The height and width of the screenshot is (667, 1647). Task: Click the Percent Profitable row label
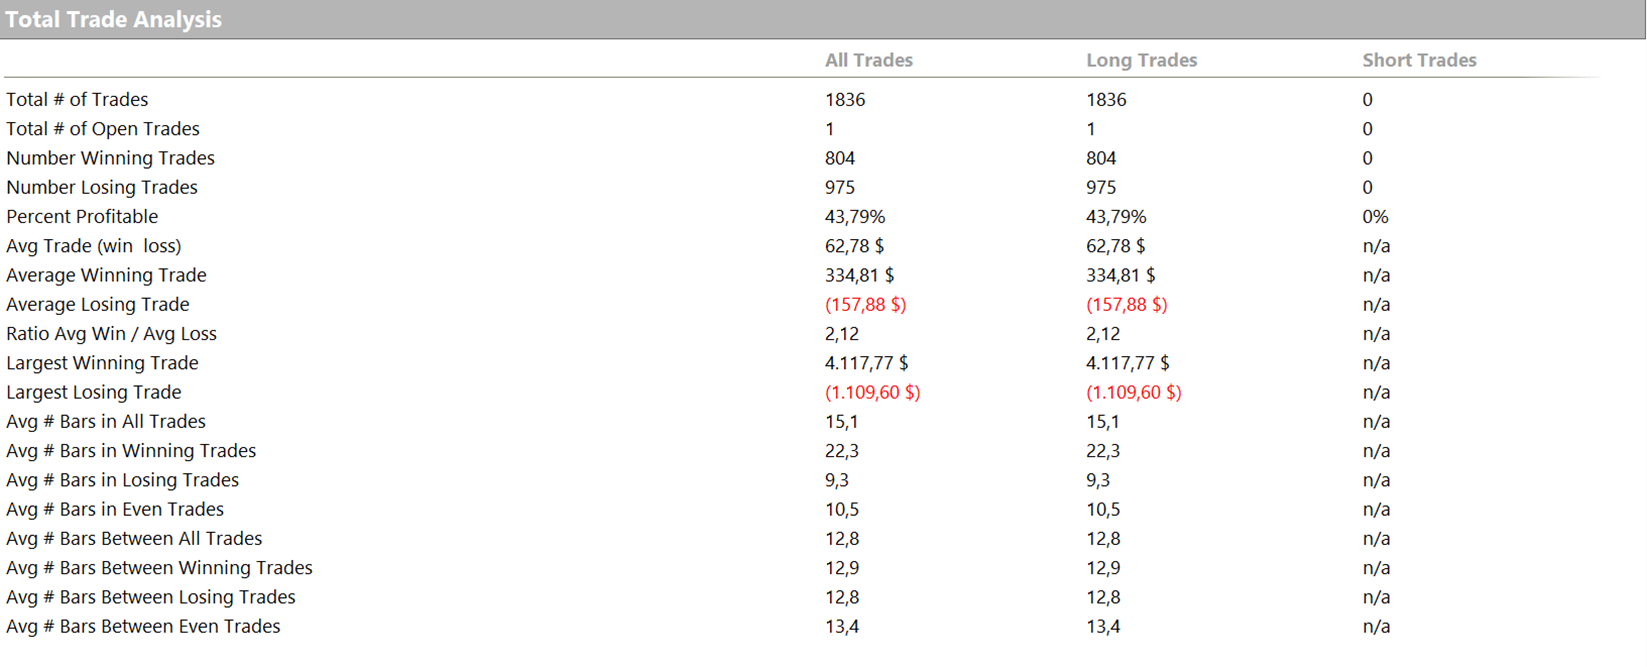tap(82, 217)
